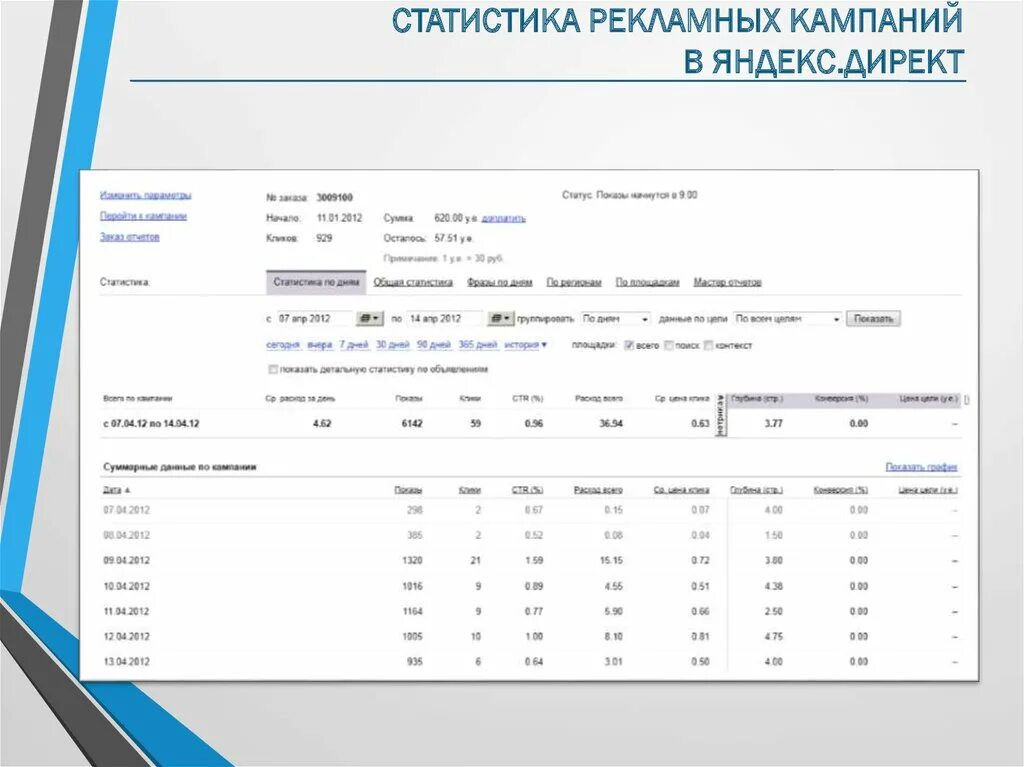Open the 'Мастер отчетов' tab
Image resolution: width=1024 pixels, height=767 pixels.
coord(727,282)
